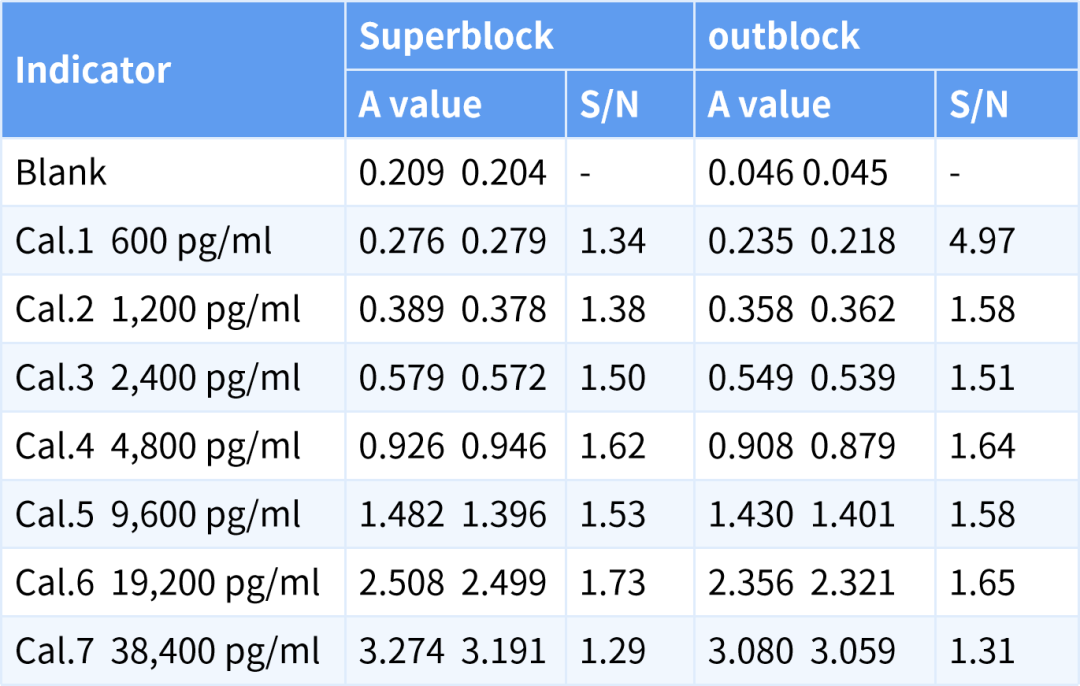Click Cal.6 19,200 pg/ml row label

[167, 582]
